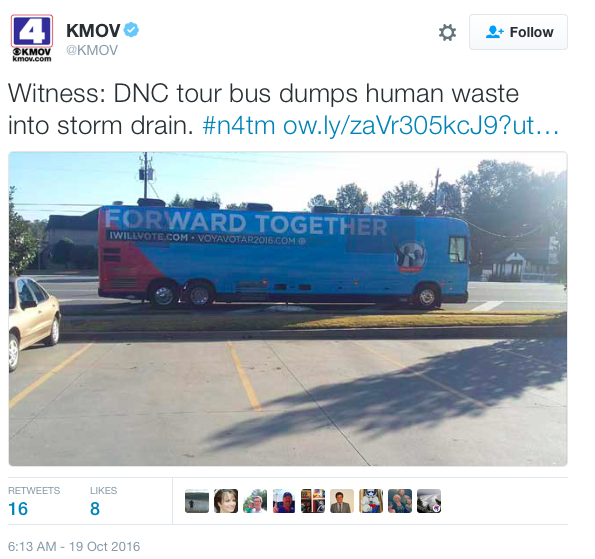The width and height of the screenshot is (595, 559).
Task: Open the fifth avatar with a dark collage
Action: point(313,501)
